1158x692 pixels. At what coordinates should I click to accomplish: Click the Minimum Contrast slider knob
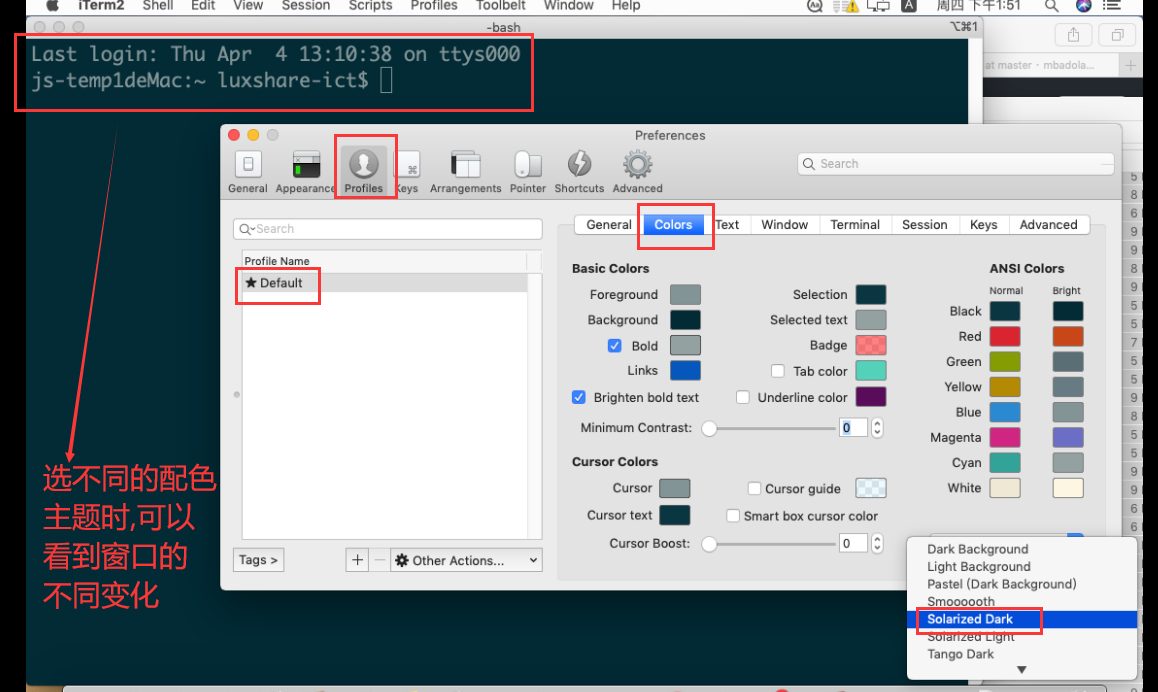709,428
